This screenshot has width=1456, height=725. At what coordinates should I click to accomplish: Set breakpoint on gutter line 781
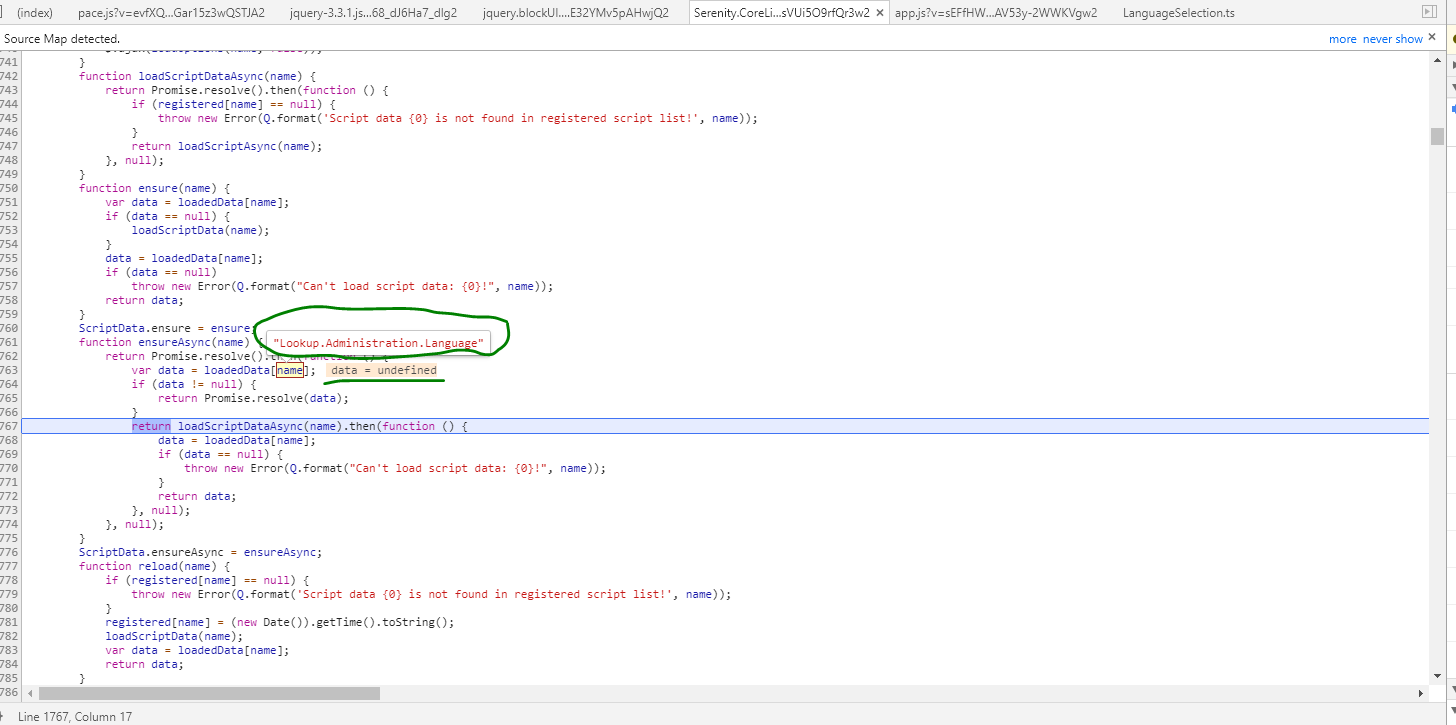(10, 622)
